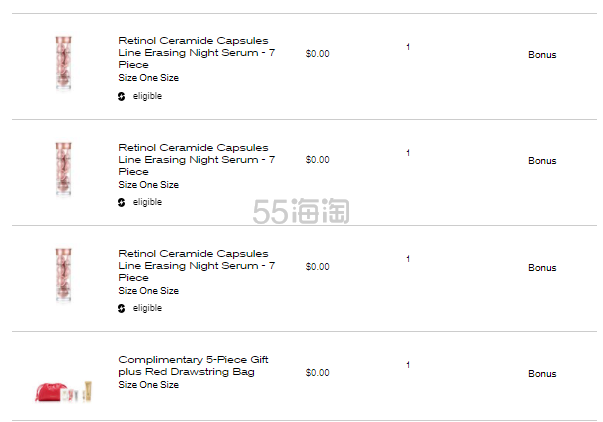The image size is (603, 422).
Task: Open second Retinol Ceramide Capsules product thumbnail
Action: (x=64, y=168)
